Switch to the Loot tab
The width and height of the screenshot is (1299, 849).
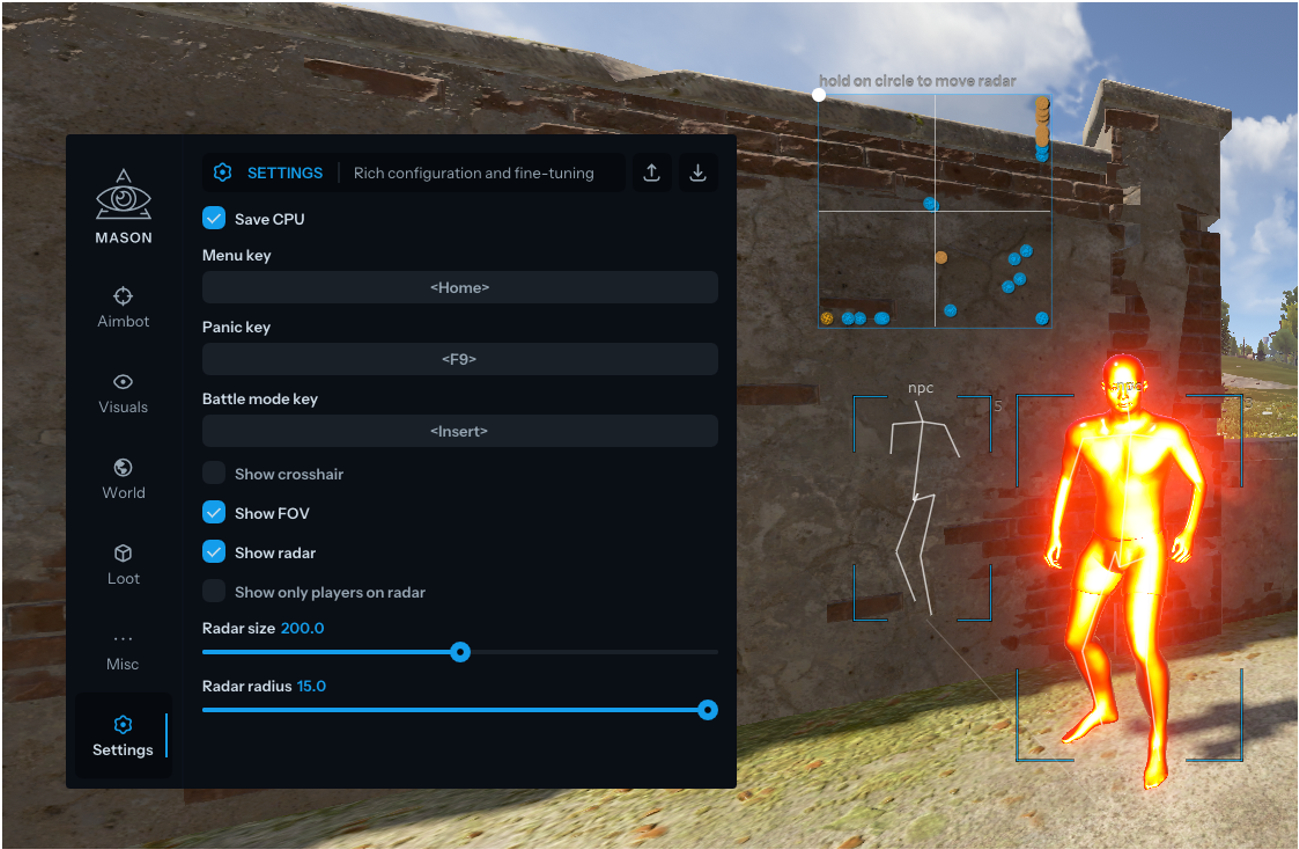tap(122, 552)
